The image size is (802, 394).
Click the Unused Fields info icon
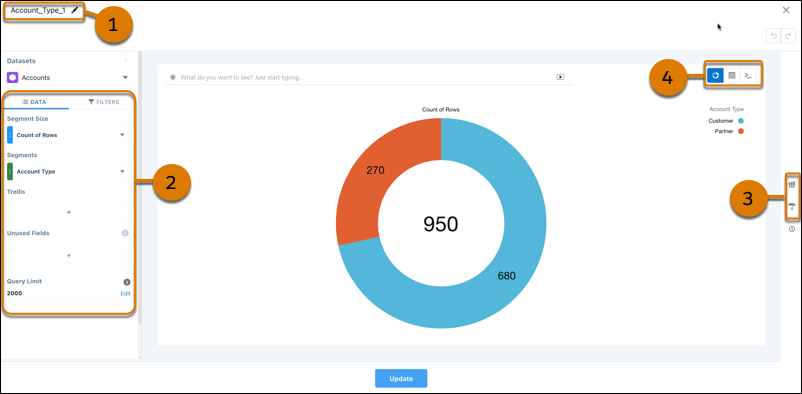click(125, 233)
